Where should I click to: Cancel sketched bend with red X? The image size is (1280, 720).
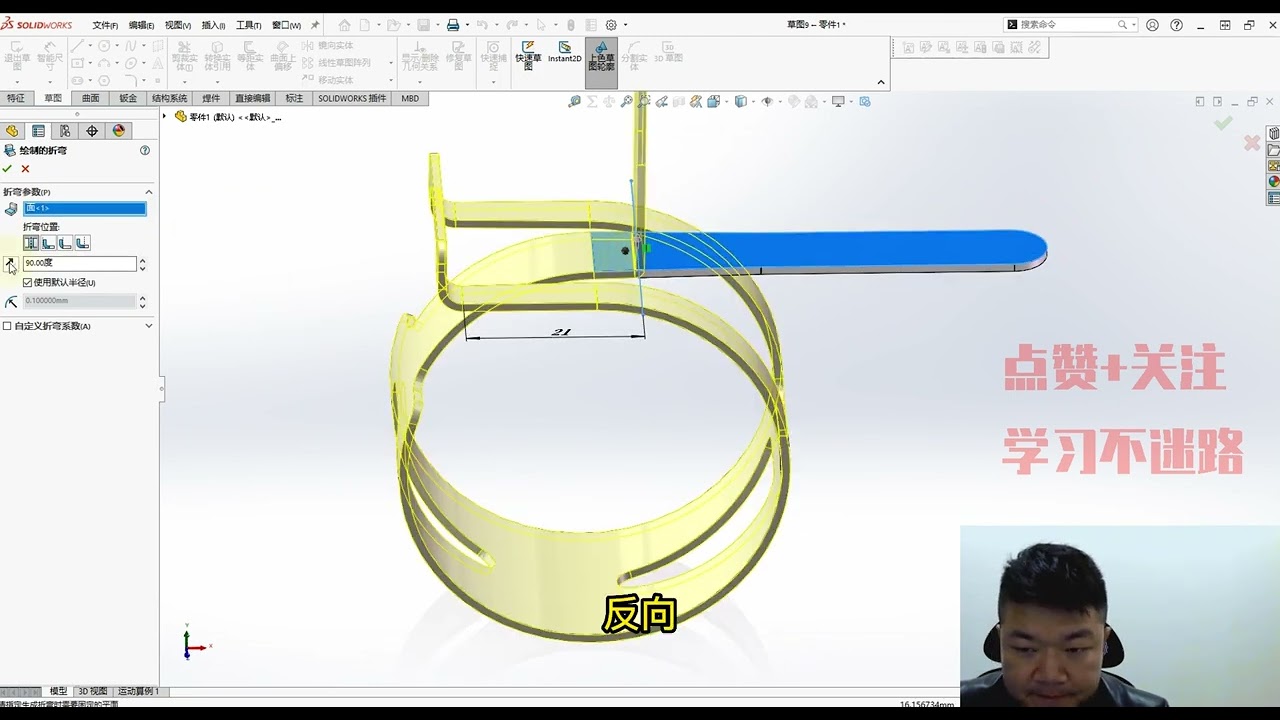(26, 168)
